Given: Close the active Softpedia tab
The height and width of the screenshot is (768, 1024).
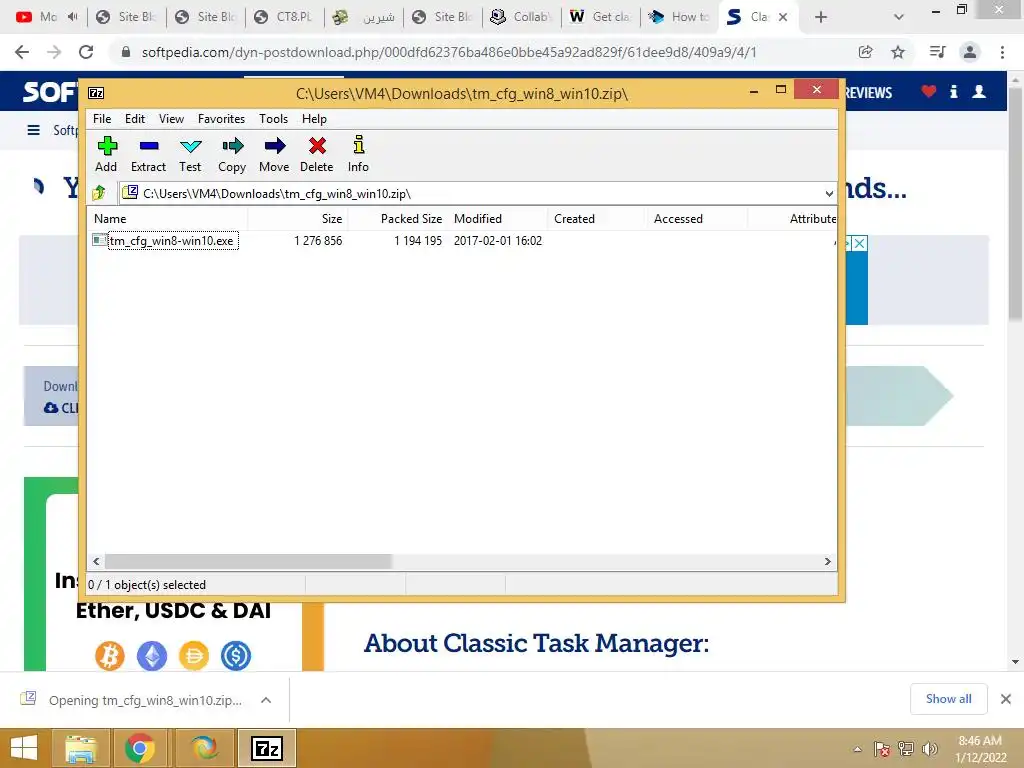Looking at the screenshot, I should 782,18.
